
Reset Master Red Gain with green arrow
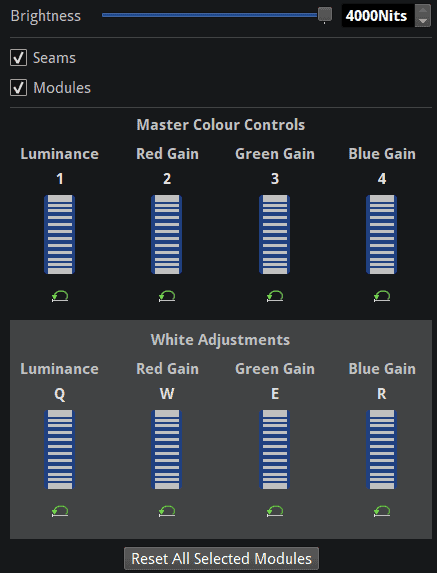pos(167,296)
